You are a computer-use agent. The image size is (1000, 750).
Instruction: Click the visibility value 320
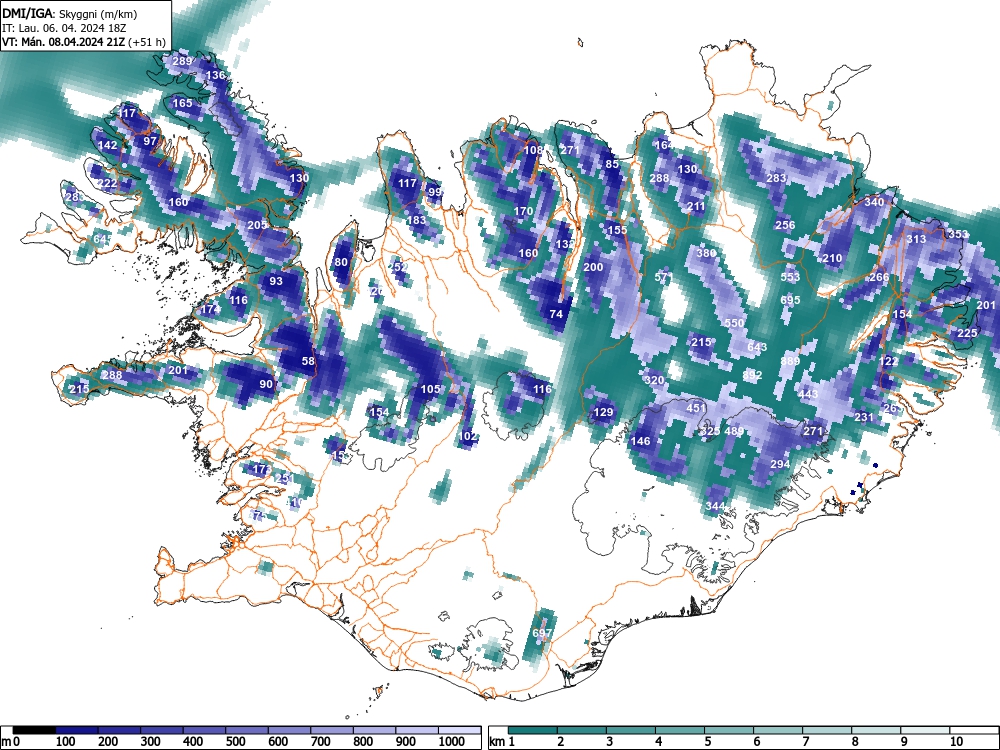coord(655,380)
